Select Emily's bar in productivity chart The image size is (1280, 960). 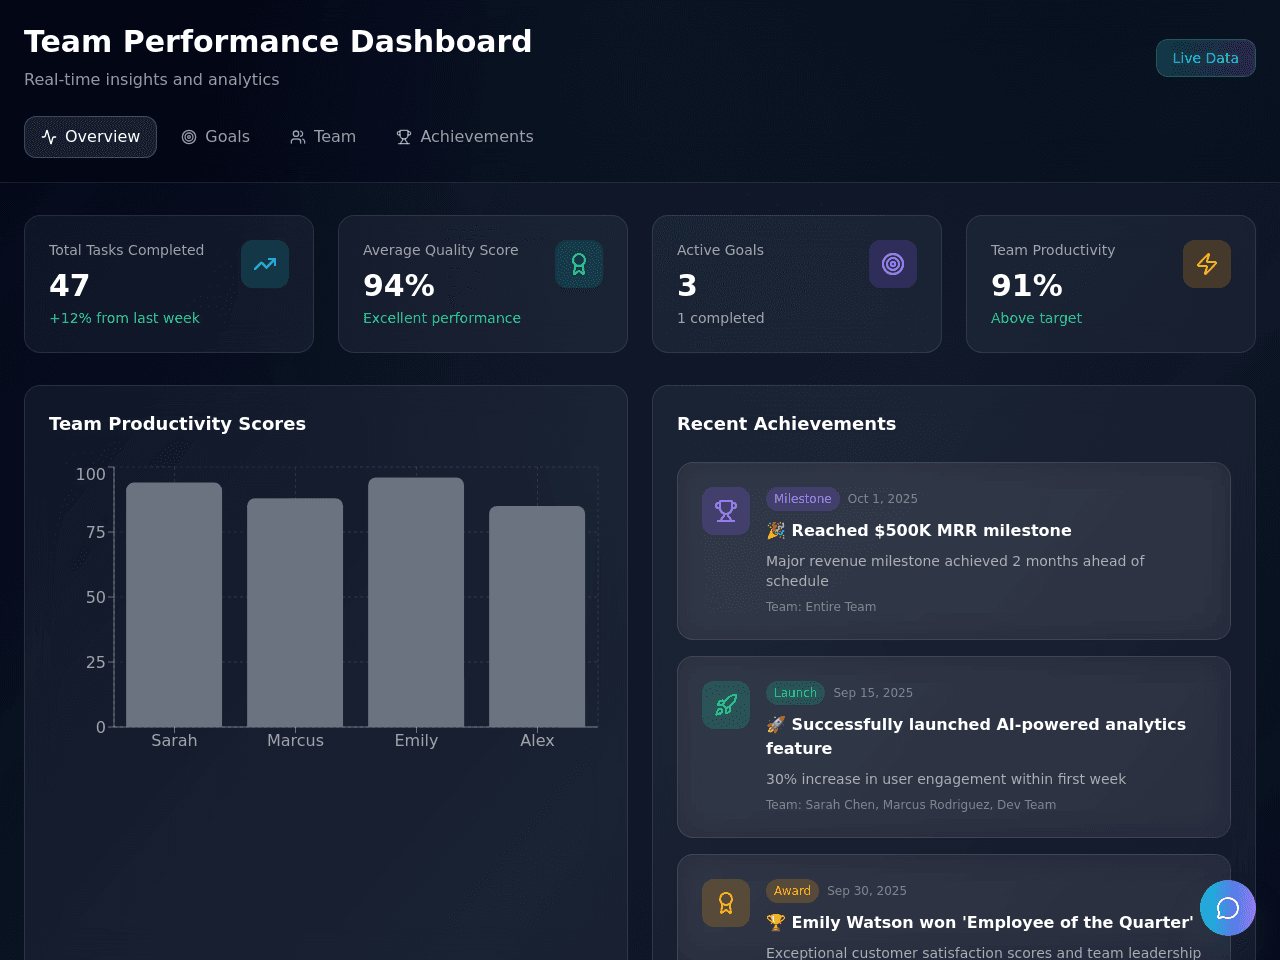pyautogui.click(x=416, y=602)
